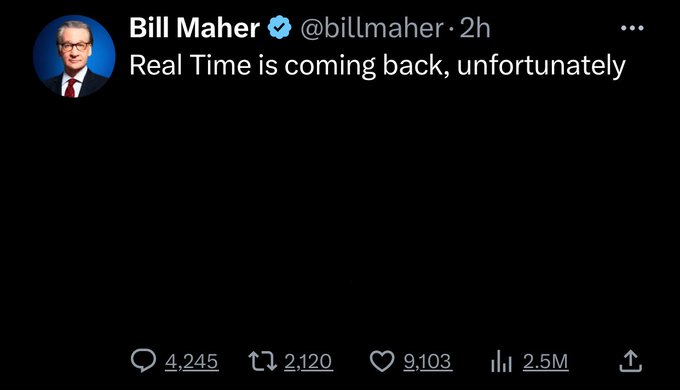Open the view analytics bar chart icon
The image size is (680, 390).
click(501, 361)
